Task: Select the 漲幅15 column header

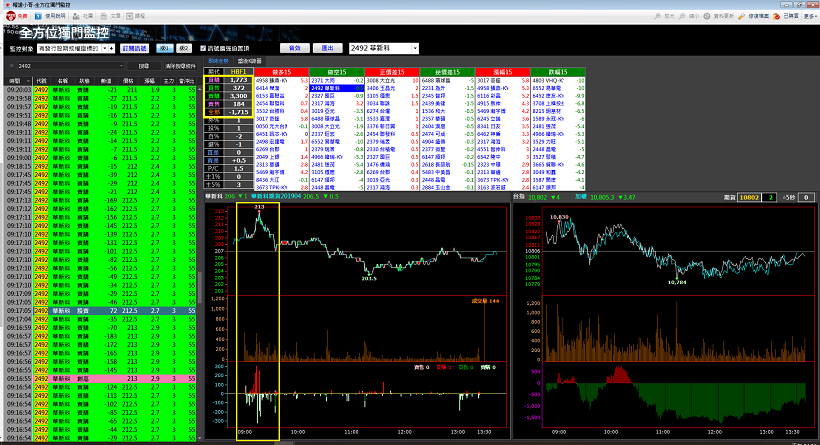Action: click(x=503, y=72)
